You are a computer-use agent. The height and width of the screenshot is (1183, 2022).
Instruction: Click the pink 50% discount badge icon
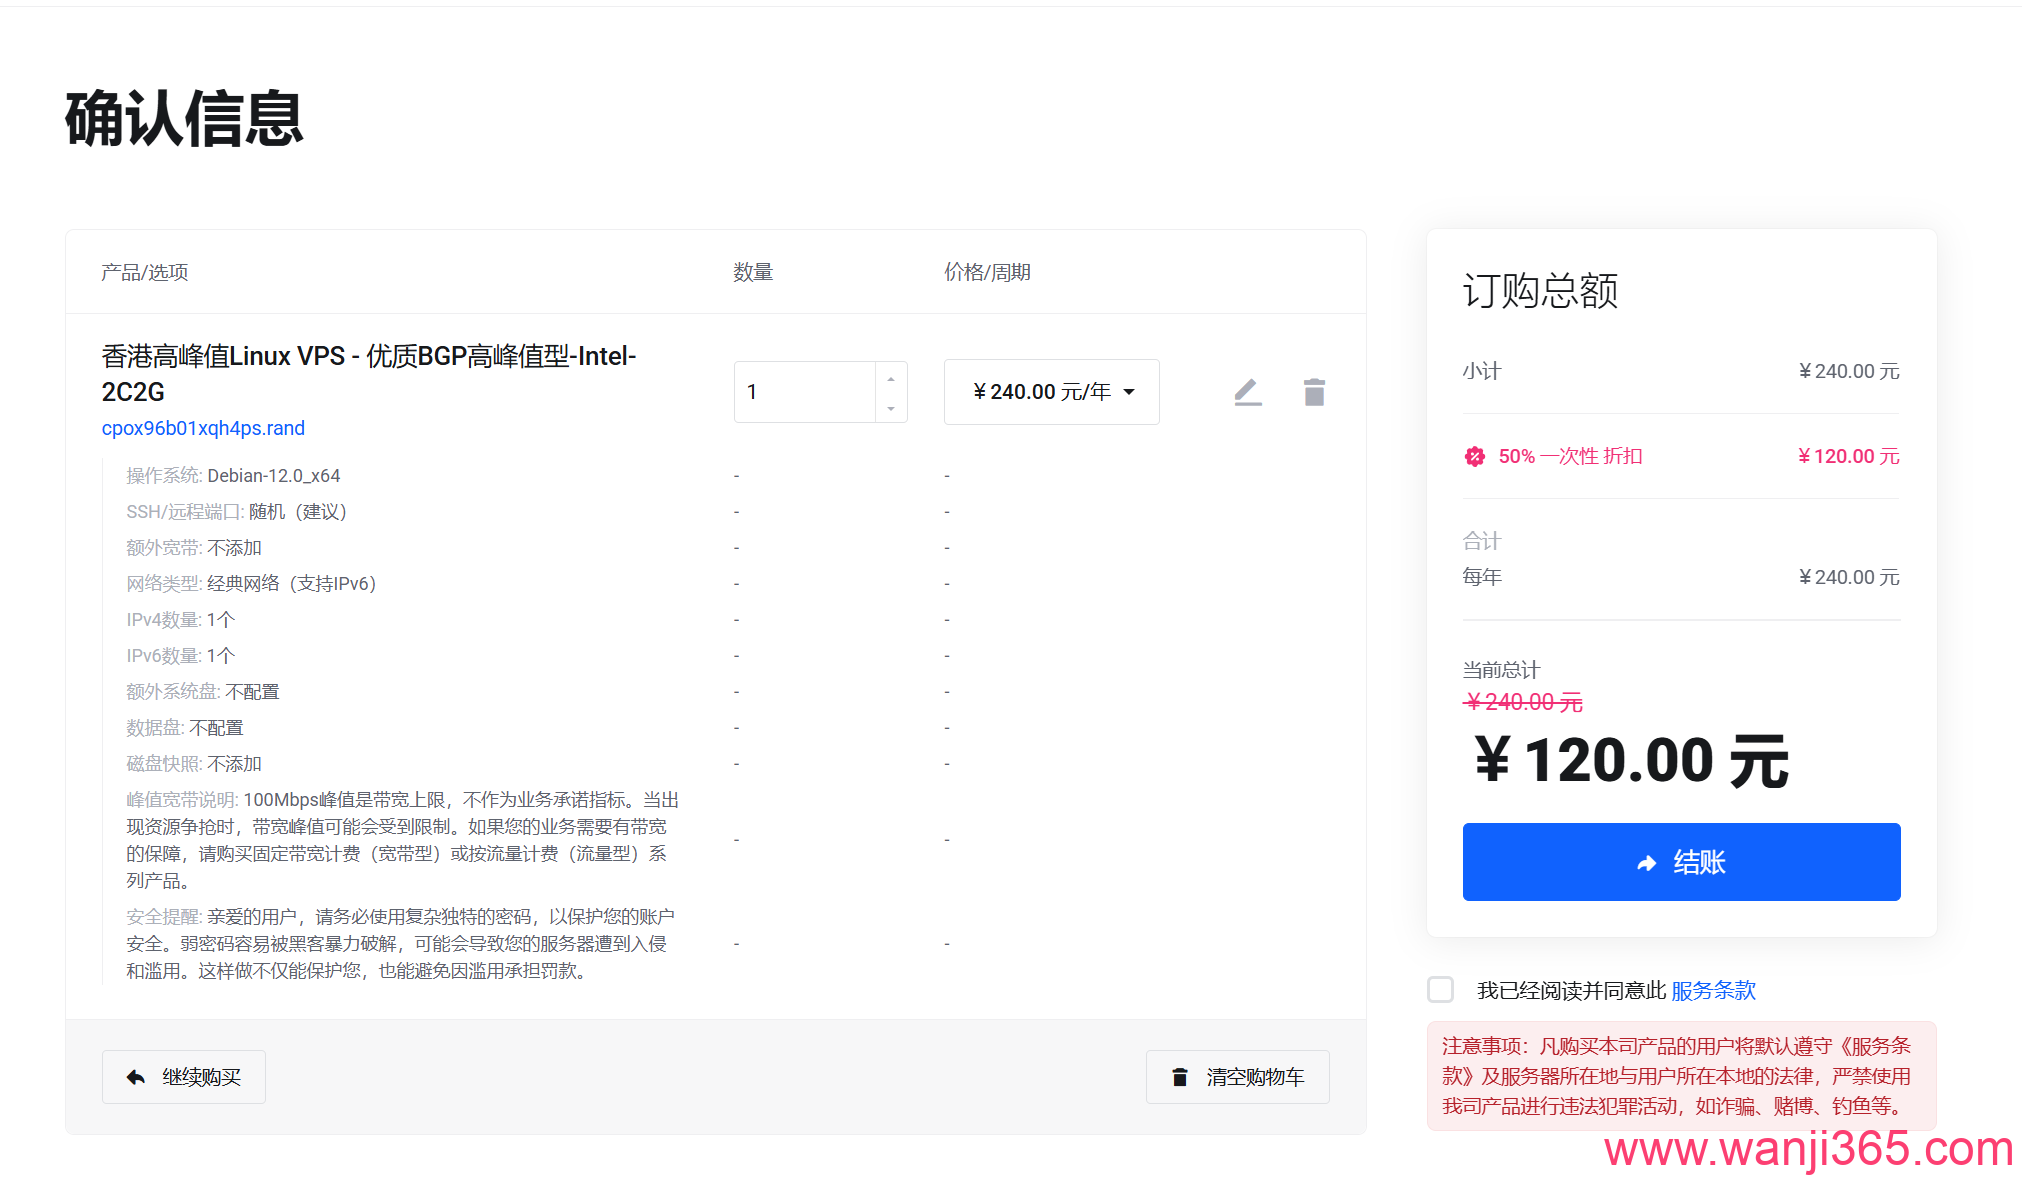click(x=1475, y=456)
